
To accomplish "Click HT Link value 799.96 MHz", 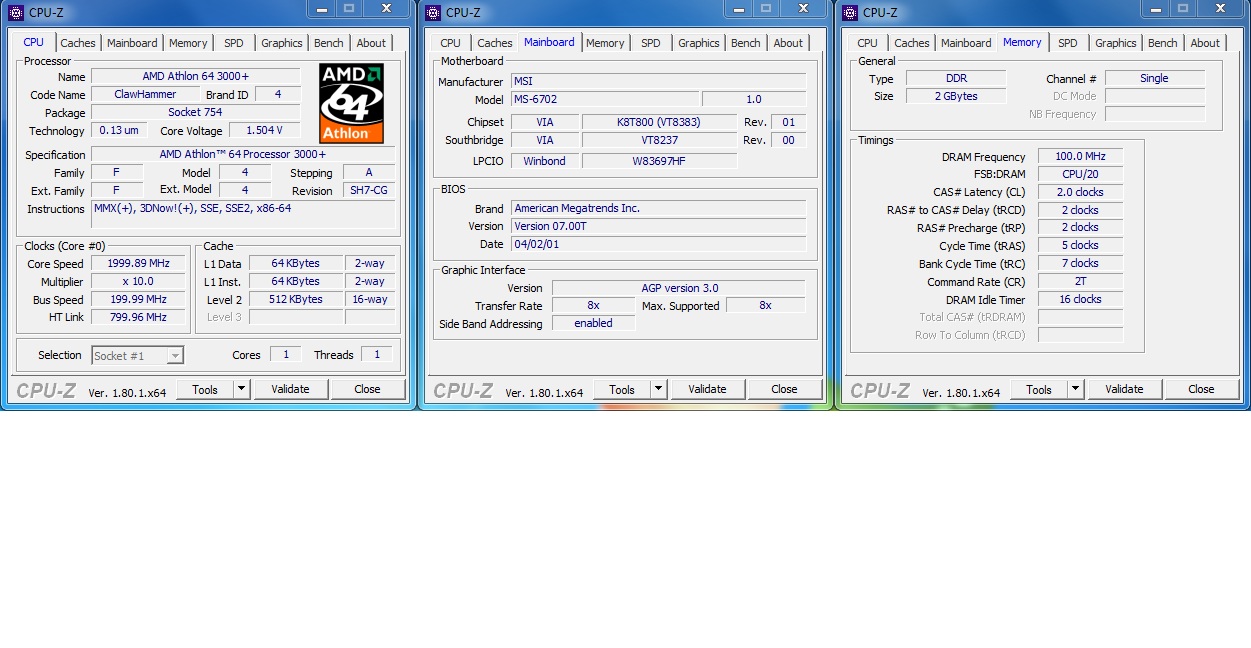I will (x=139, y=317).
